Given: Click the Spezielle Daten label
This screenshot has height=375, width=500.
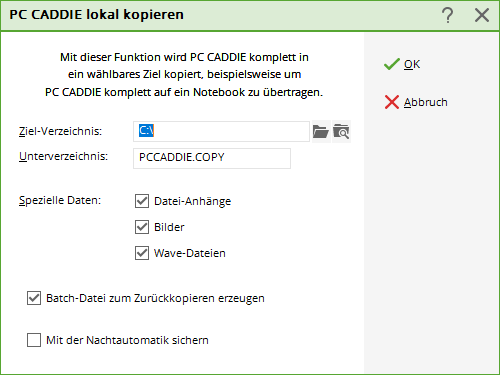Looking at the screenshot, I should tap(60, 200).
